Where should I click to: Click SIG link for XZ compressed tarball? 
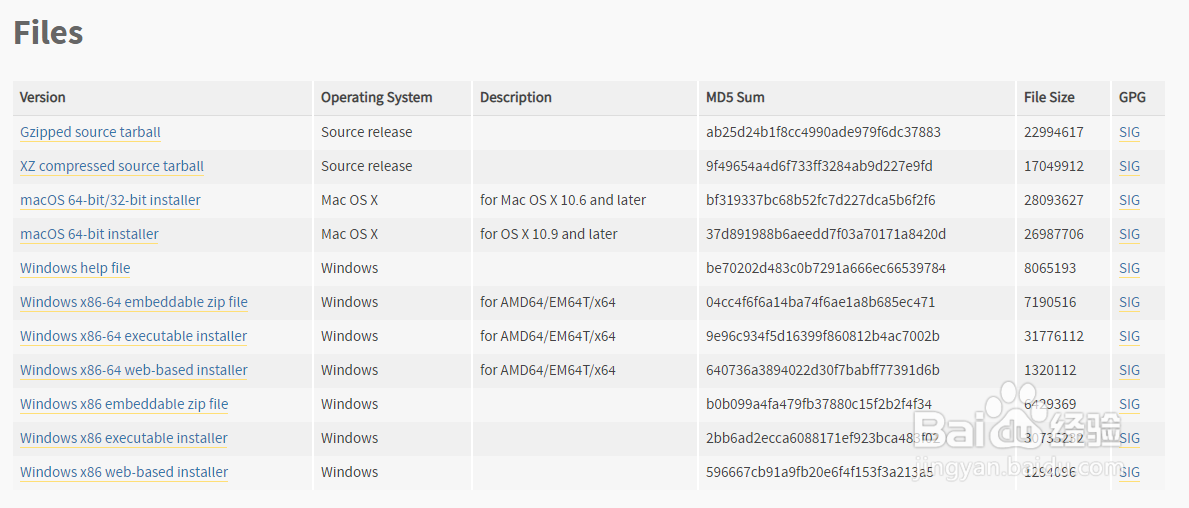pos(1129,166)
